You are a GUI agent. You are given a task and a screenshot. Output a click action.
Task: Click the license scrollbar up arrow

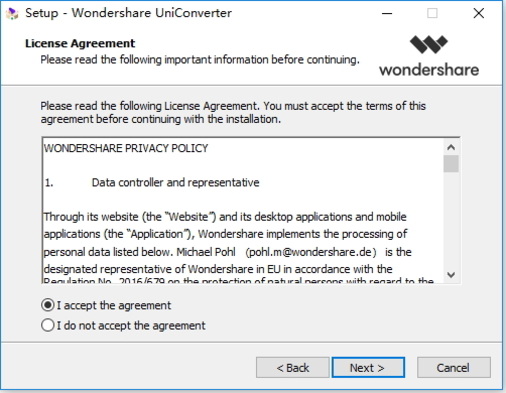pos(451,147)
